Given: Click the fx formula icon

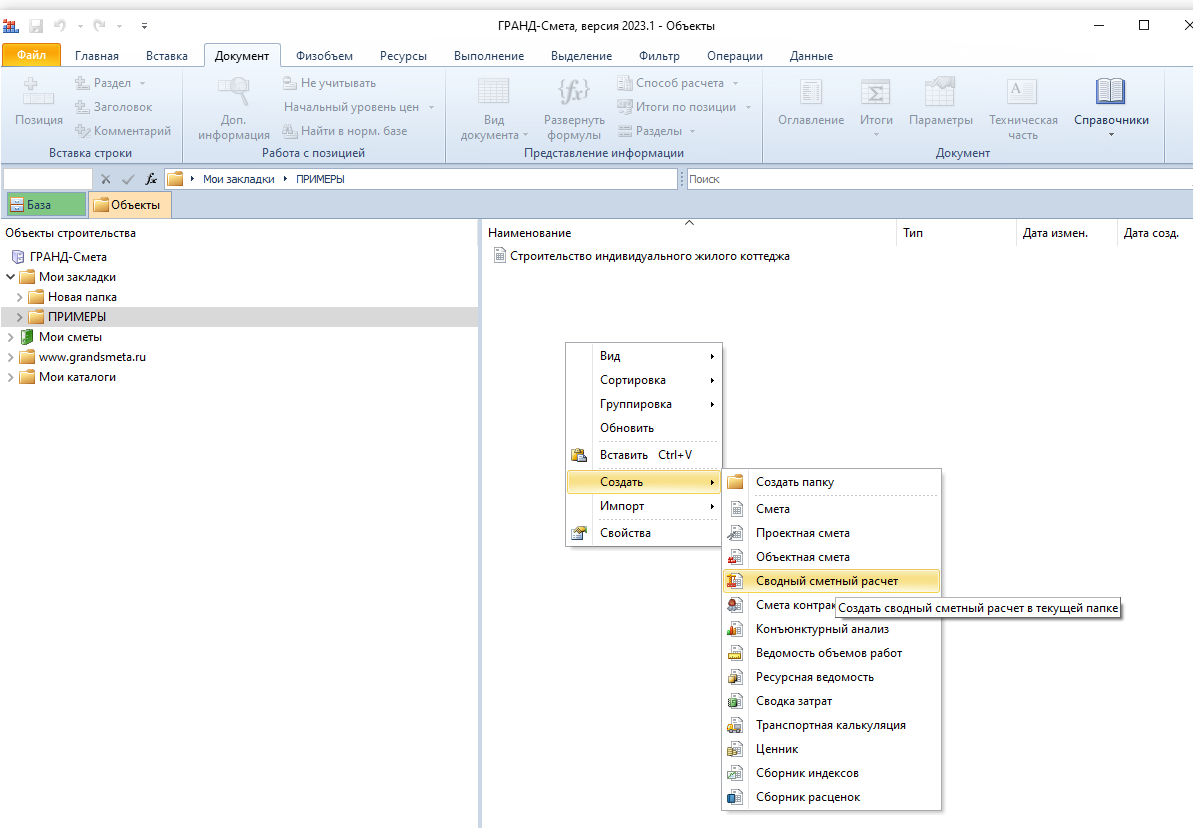Looking at the screenshot, I should click(x=151, y=179).
